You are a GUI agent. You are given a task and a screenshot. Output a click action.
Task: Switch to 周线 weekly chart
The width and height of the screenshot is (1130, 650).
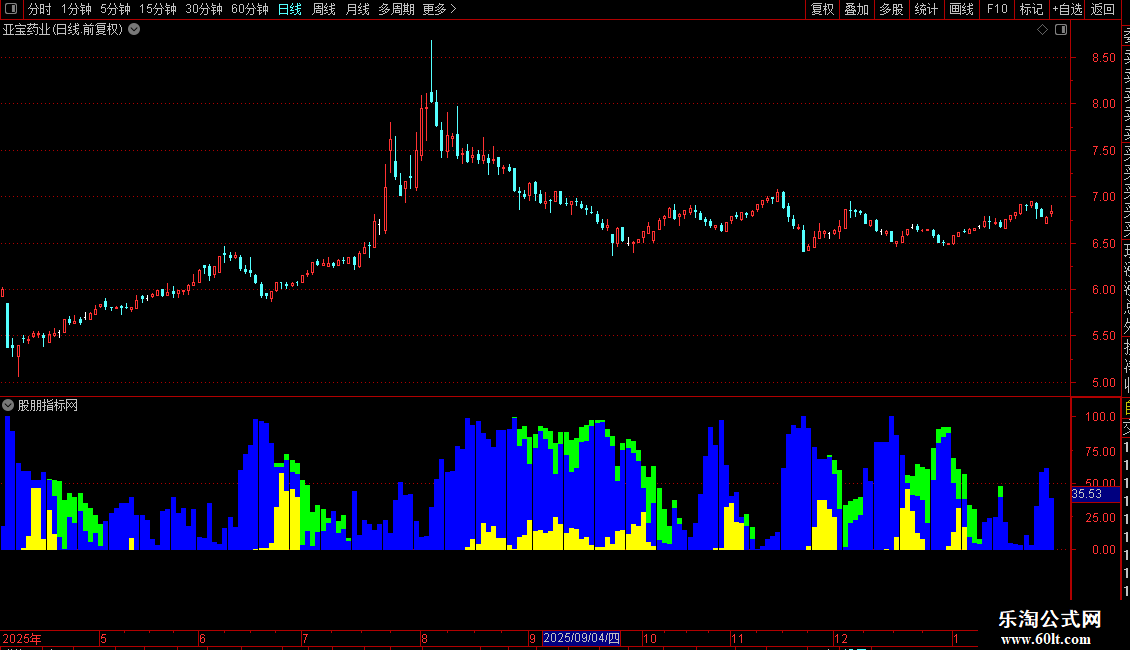tap(324, 9)
